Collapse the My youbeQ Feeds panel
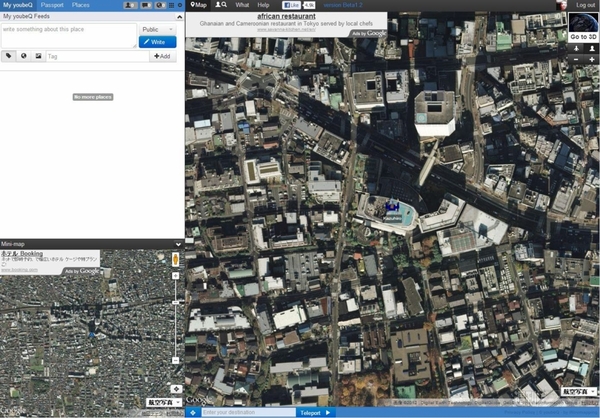This screenshot has width=600, height=418. (x=179, y=16)
